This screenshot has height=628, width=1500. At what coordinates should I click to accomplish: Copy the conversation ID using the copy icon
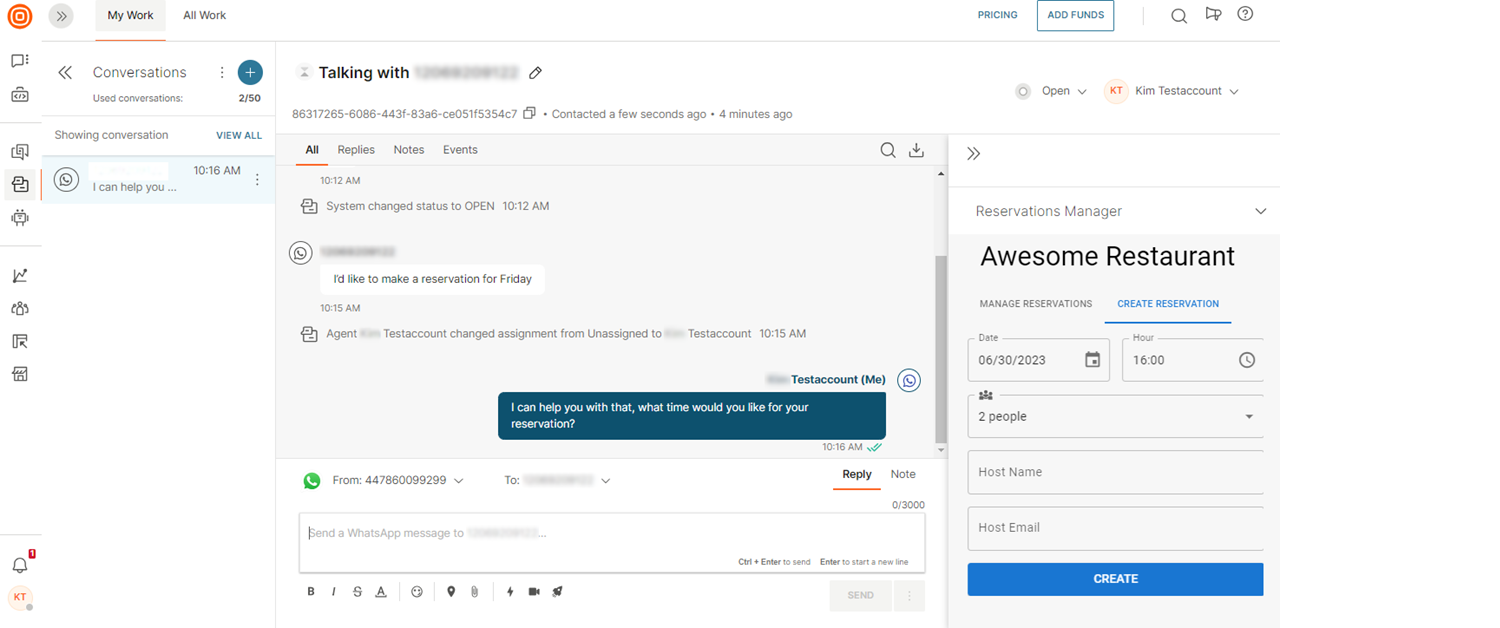click(x=529, y=113)
